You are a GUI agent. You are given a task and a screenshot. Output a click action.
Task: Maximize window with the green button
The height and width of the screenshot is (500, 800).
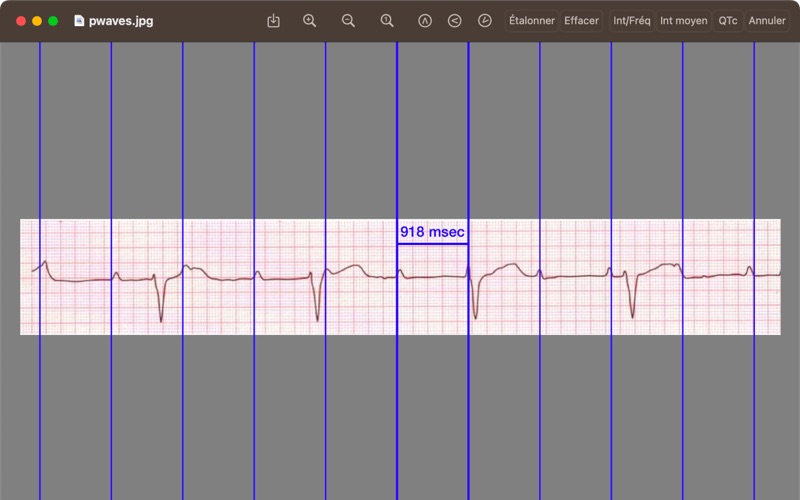(x=53, y=21)
